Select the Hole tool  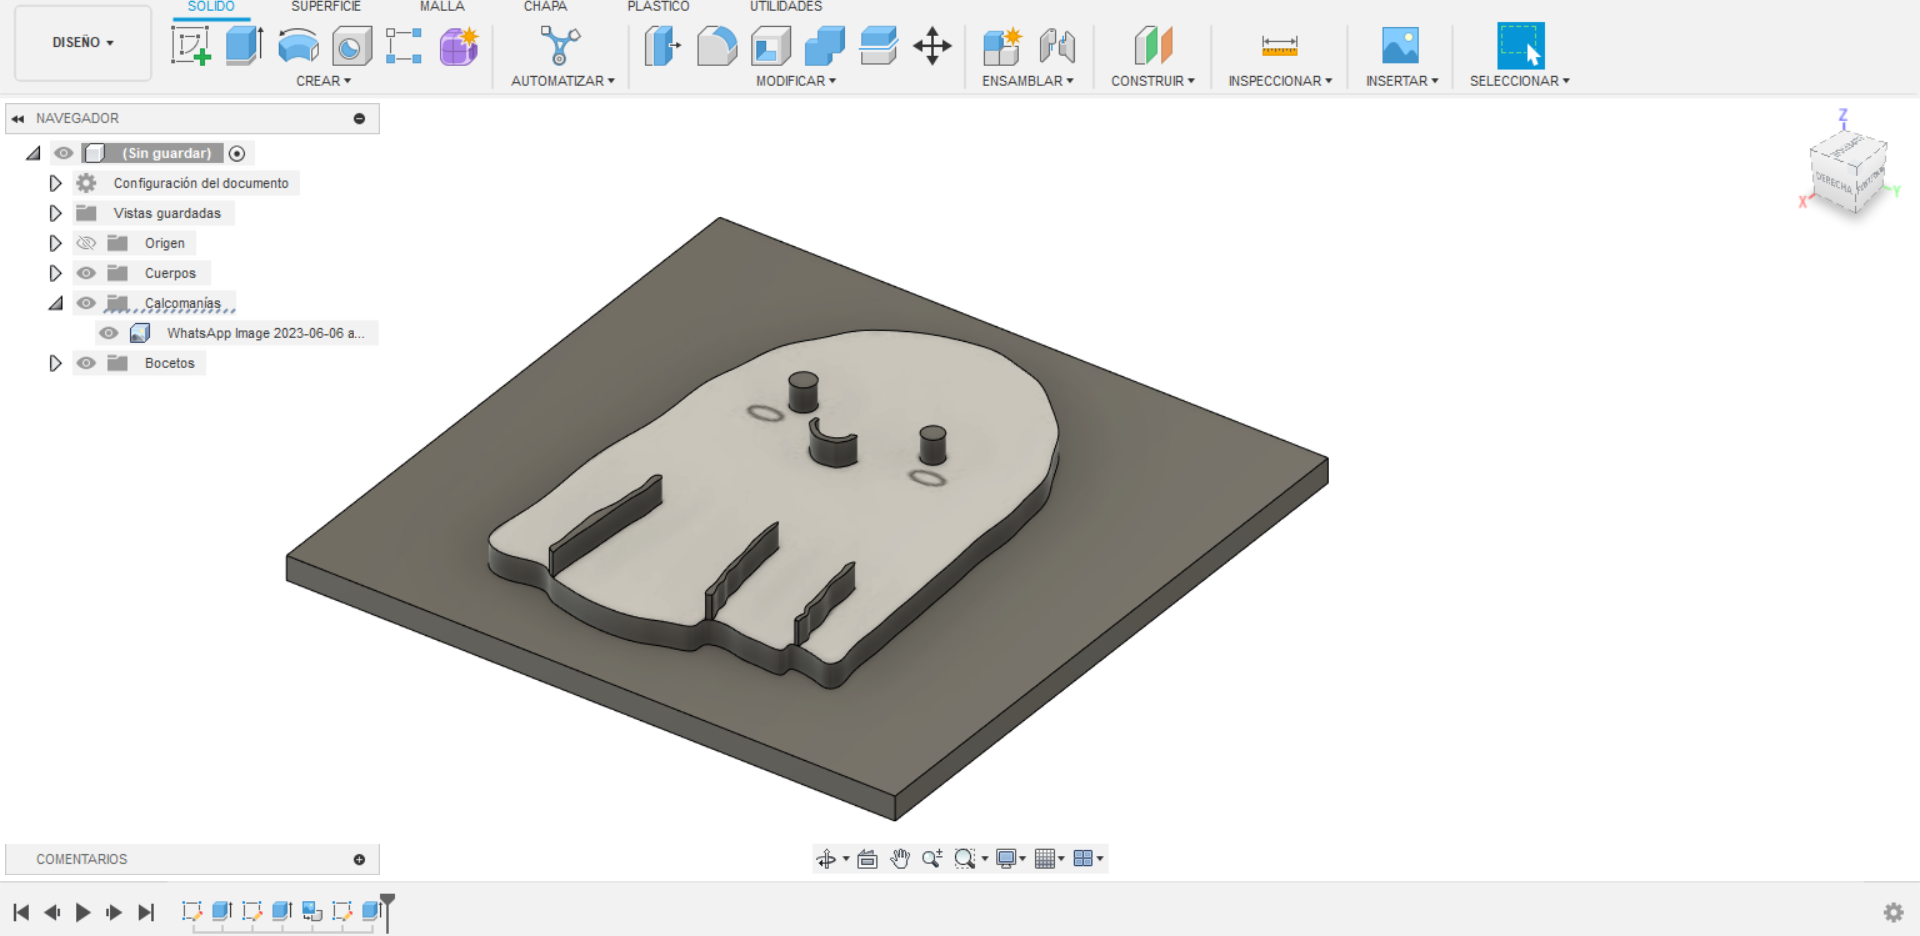tap(352, 46)
